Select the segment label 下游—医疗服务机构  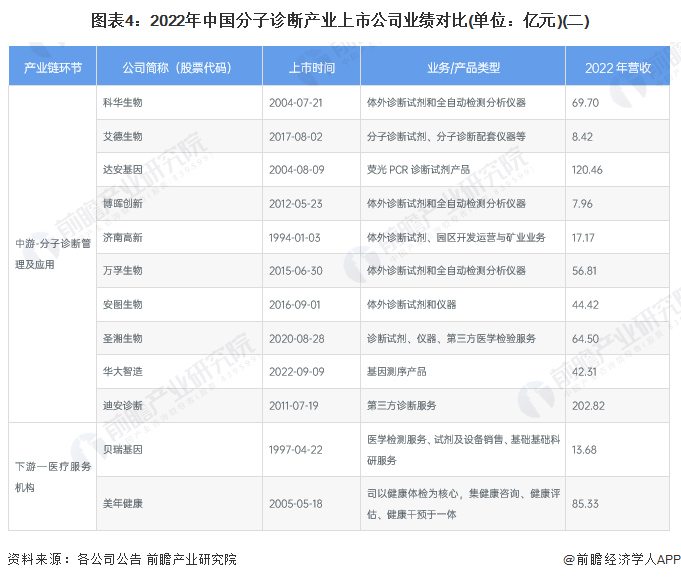click(x=53, y=477)
